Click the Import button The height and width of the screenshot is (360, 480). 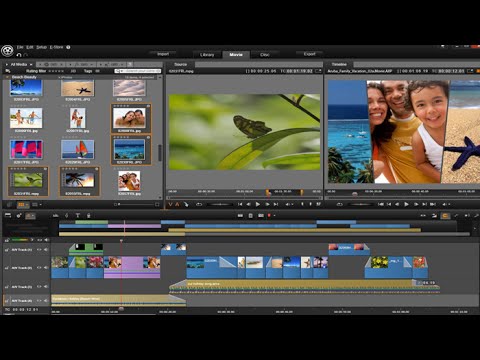tap(163, 54)
